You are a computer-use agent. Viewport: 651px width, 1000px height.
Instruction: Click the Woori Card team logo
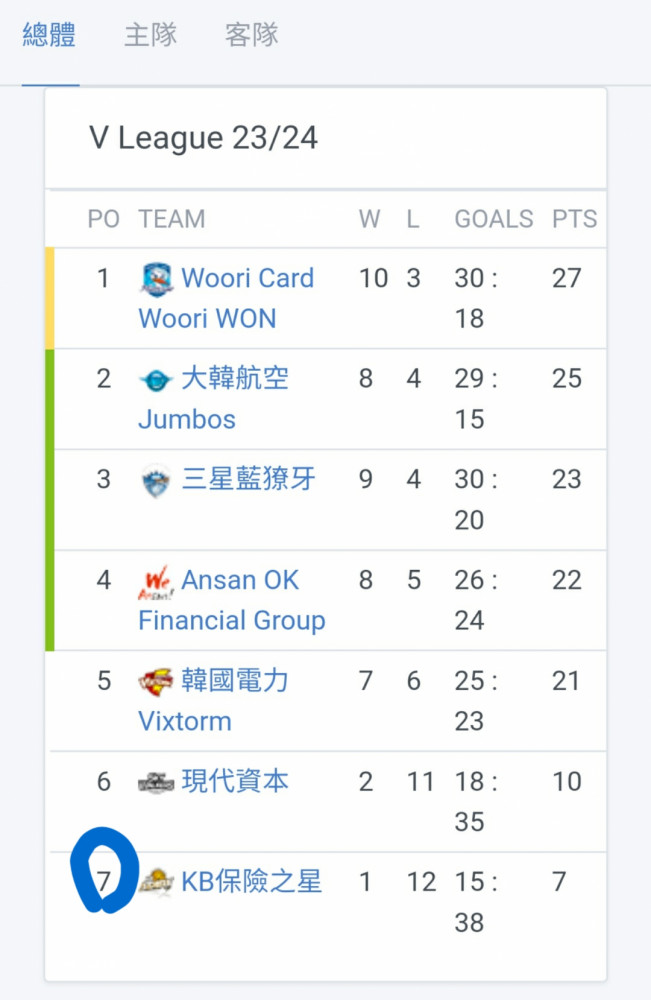tap(156, 279)
